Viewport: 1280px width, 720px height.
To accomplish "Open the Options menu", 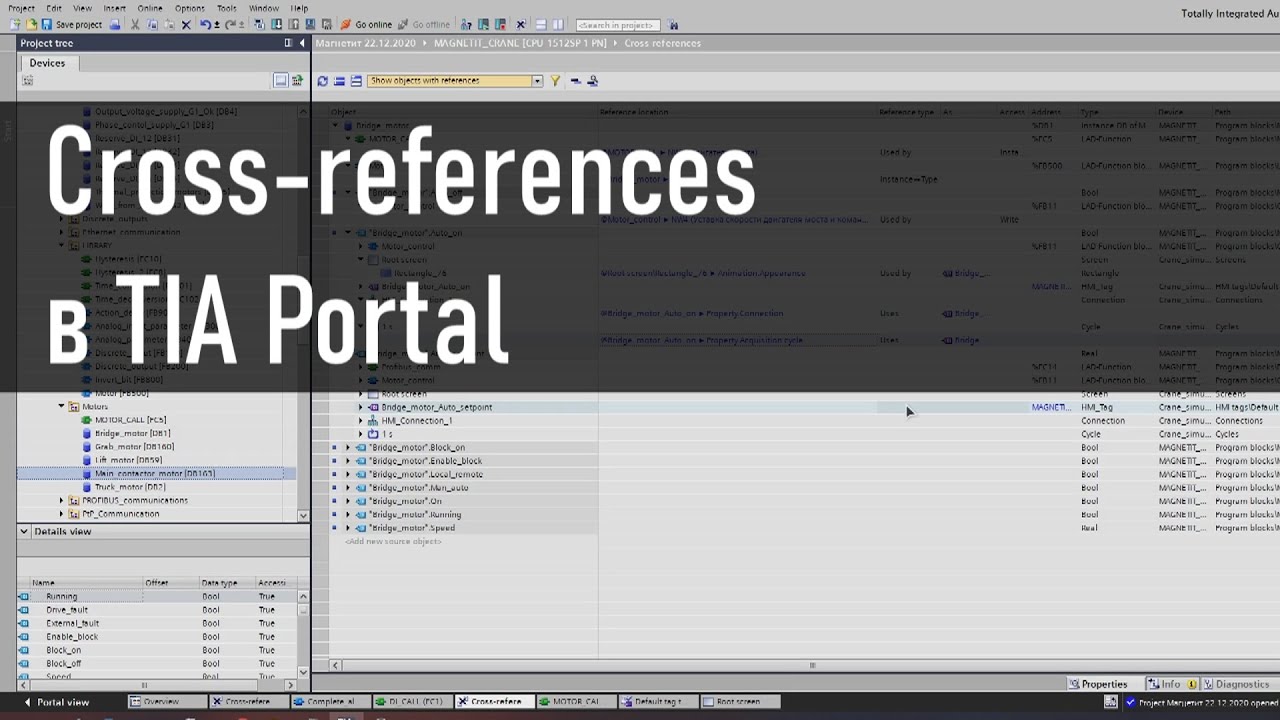I will point(189,8).
